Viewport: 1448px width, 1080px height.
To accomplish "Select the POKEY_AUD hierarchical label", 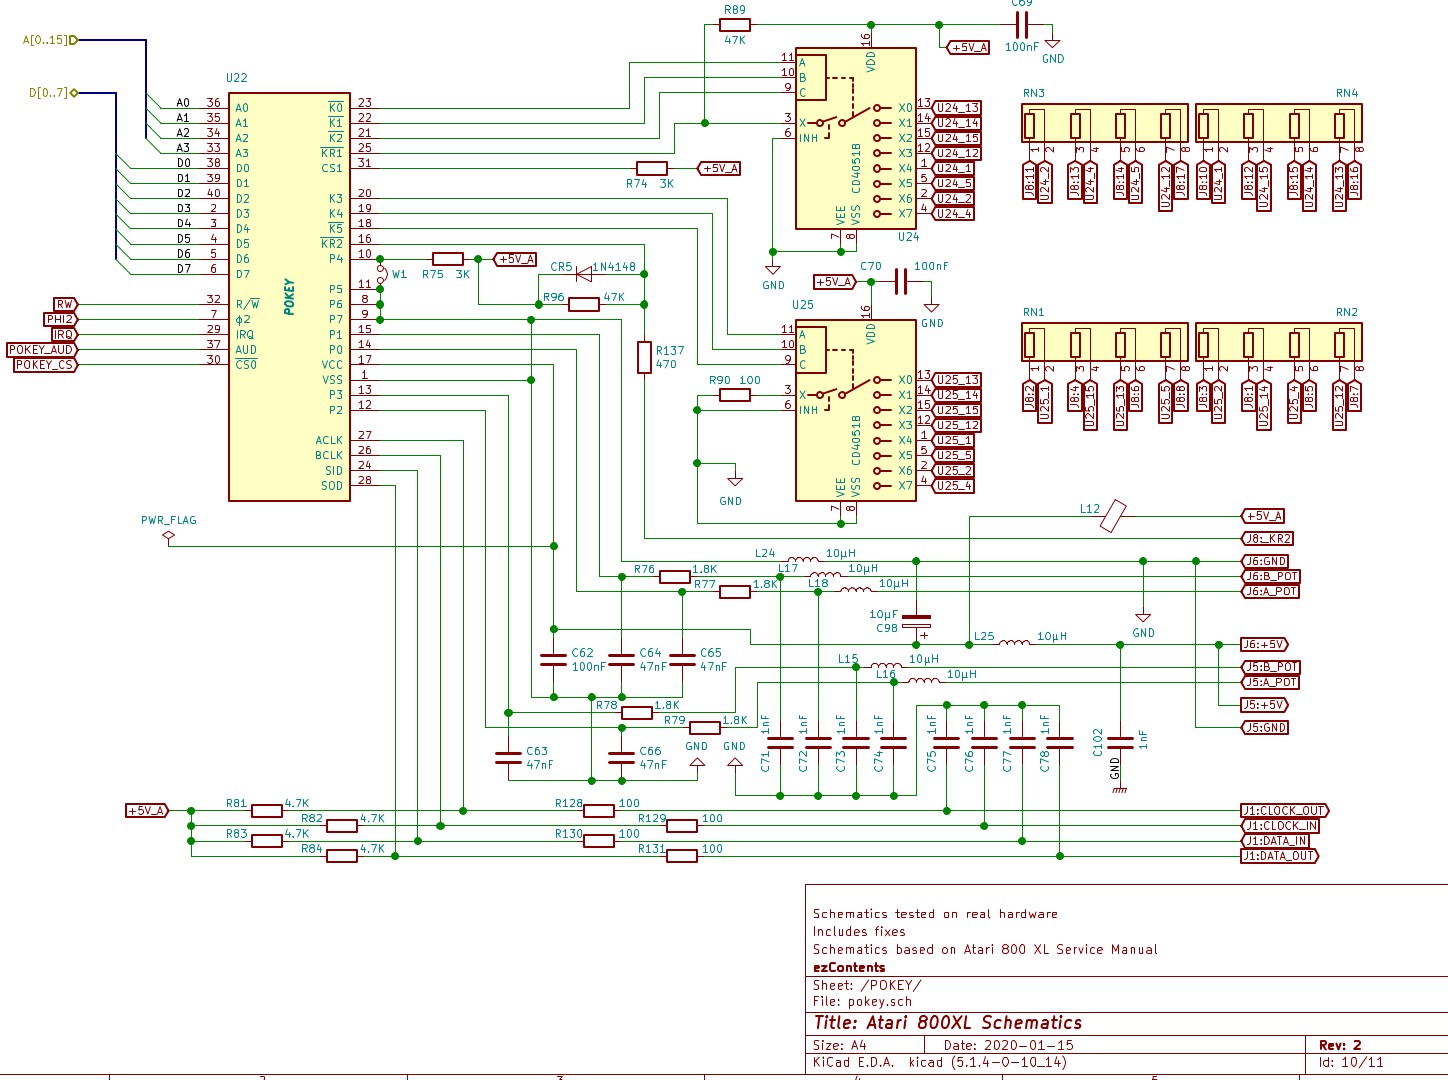I will pos(42,350).
